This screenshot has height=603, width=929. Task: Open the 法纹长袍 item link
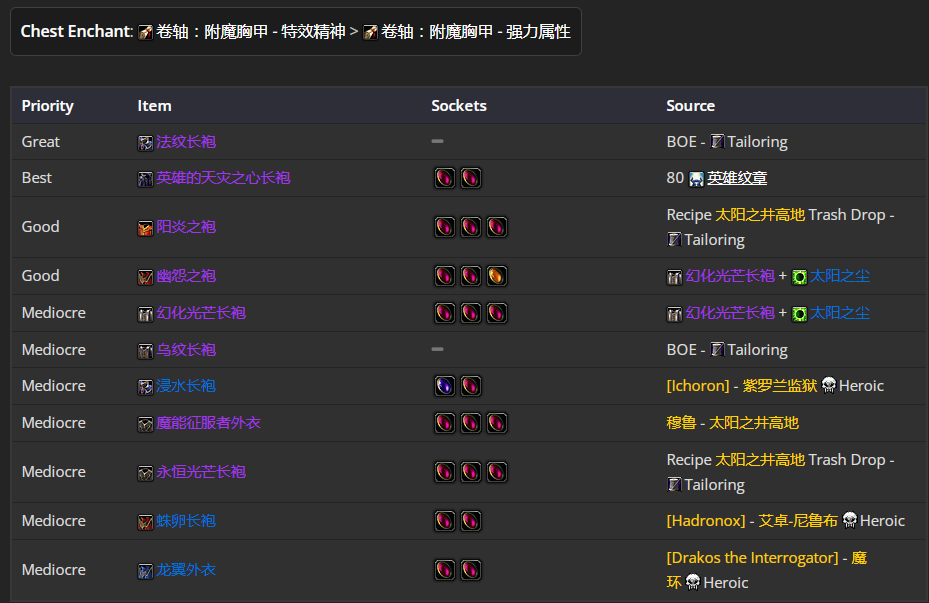click(x=186, y=142)
